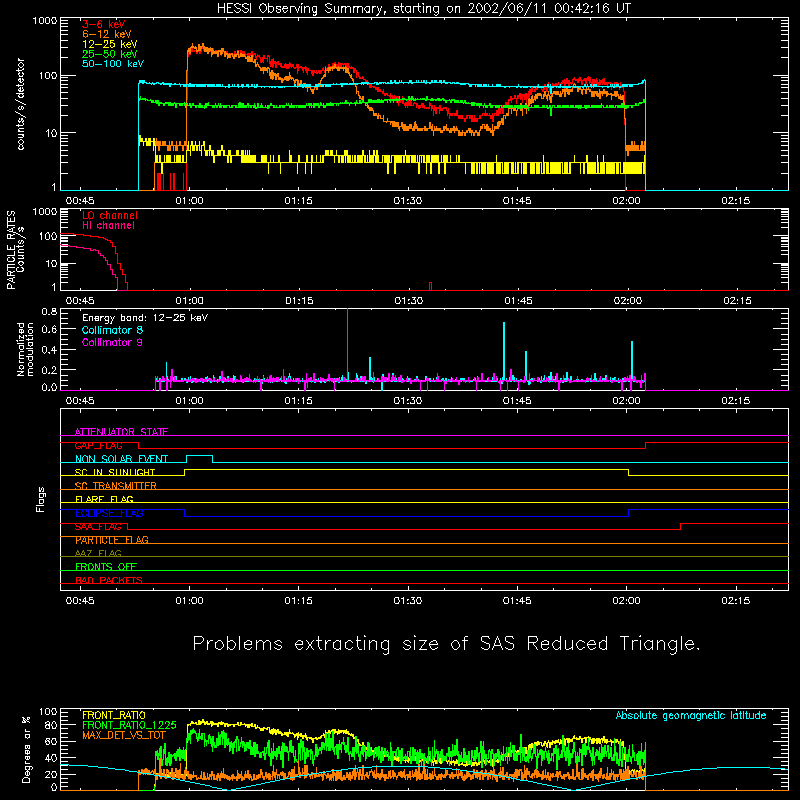Click 02:15 tick under the flags panel
The height and width of the screenshot is (800, 800).
pyautogui.click(x=736, y=601)
